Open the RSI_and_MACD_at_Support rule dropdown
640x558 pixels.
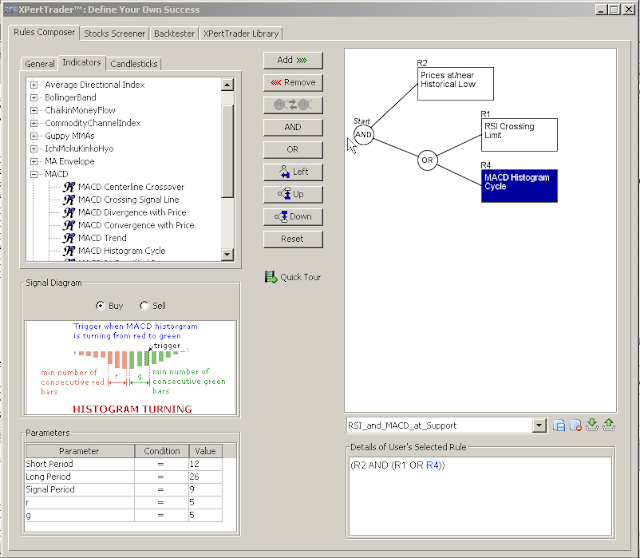point(539,425)
